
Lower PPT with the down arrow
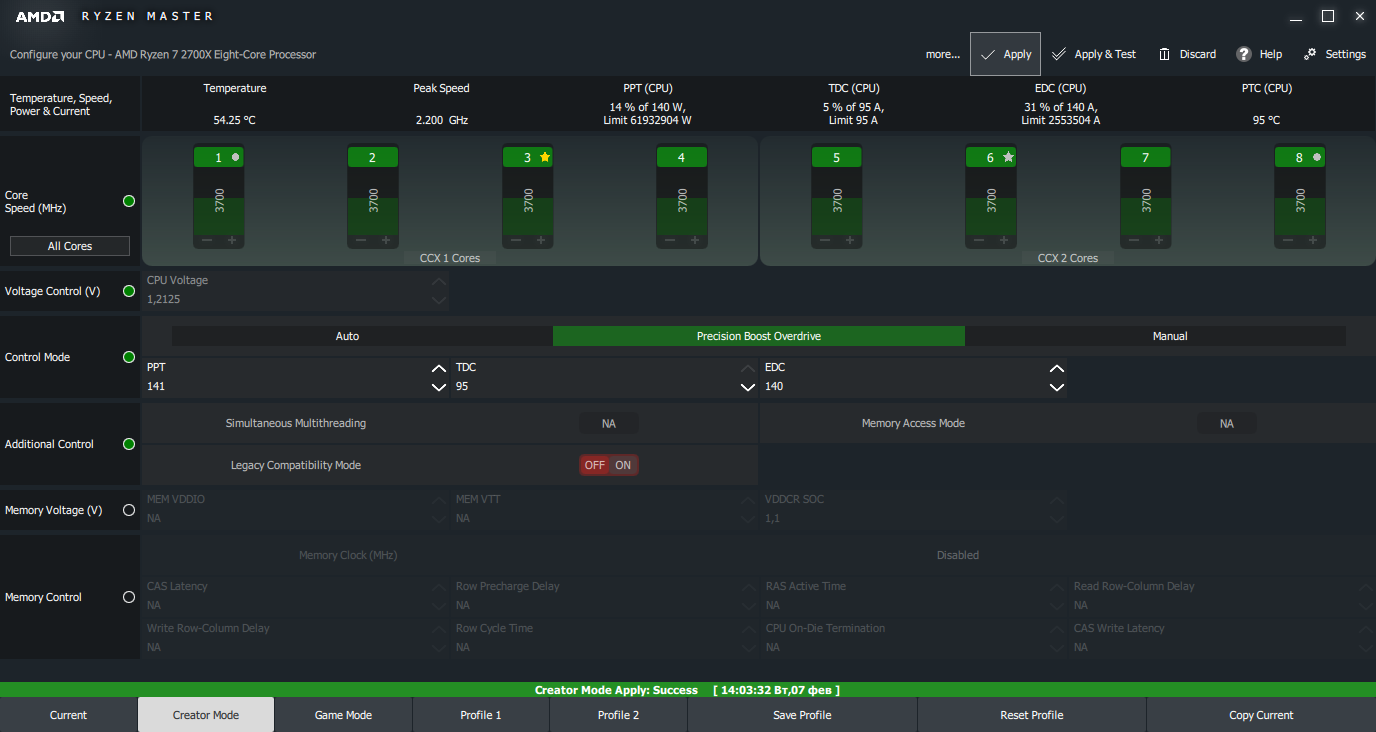[438, 387]
